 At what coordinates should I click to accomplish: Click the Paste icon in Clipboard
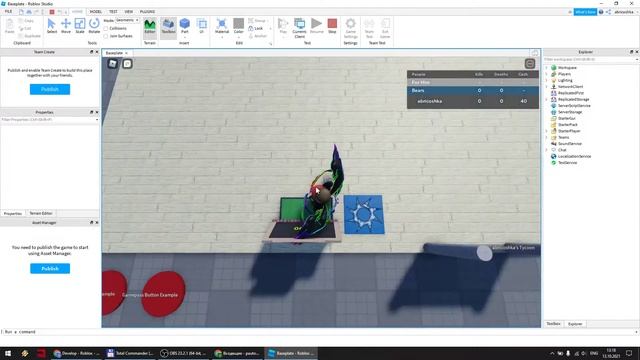click(9, 26)
